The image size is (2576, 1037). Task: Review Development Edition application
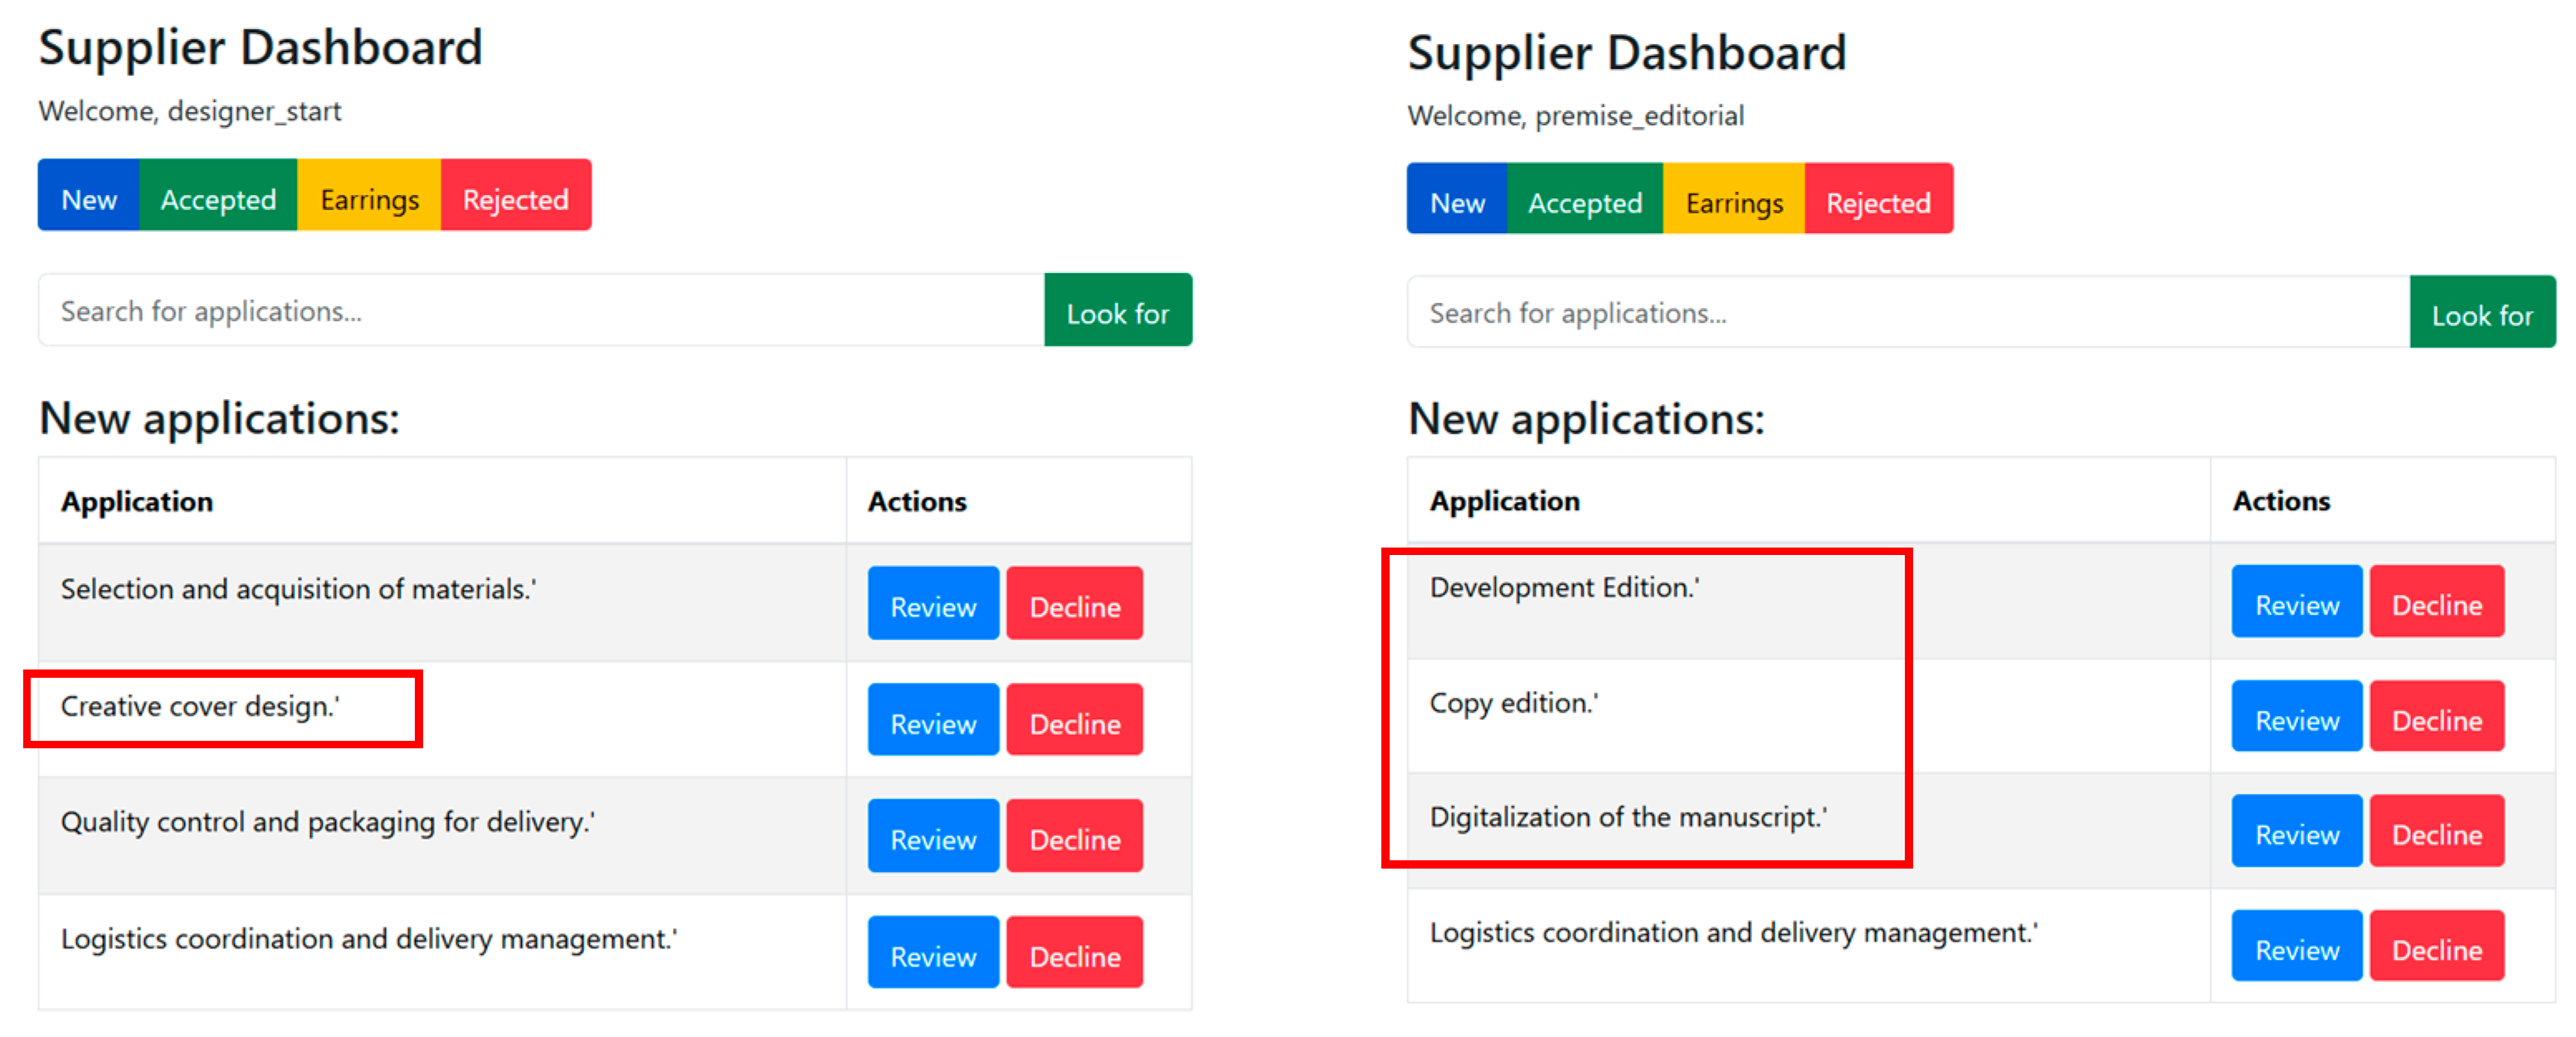tap(2296, 603)
